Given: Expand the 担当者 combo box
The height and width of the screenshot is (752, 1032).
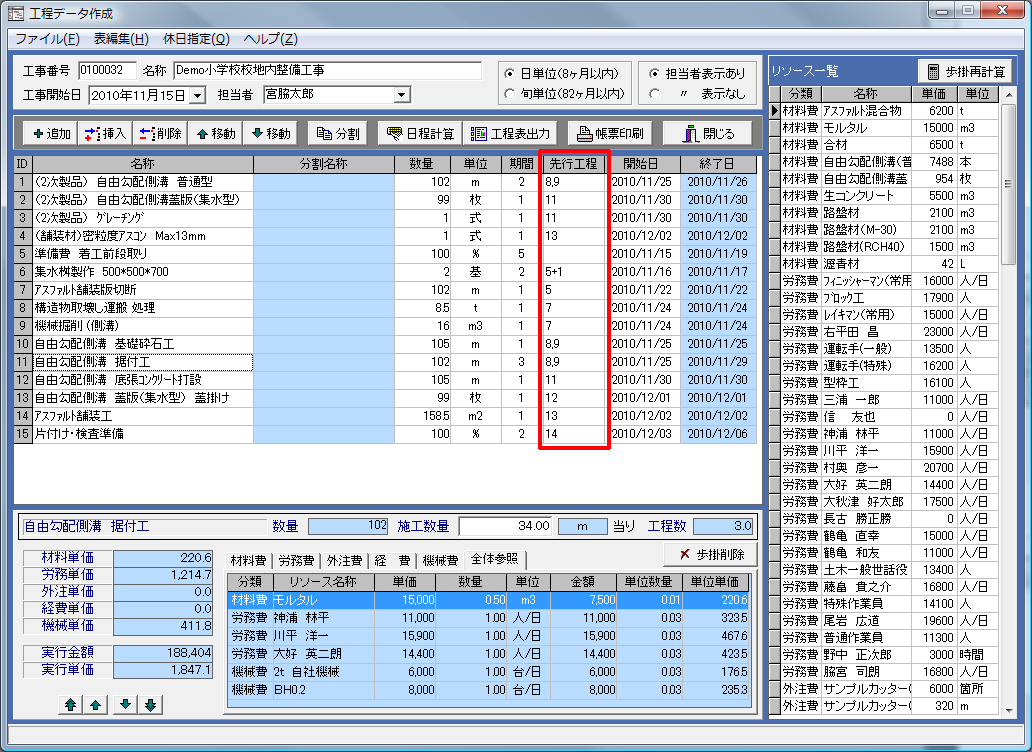Looking at the screenshot, I should click(x=402, y=95).
